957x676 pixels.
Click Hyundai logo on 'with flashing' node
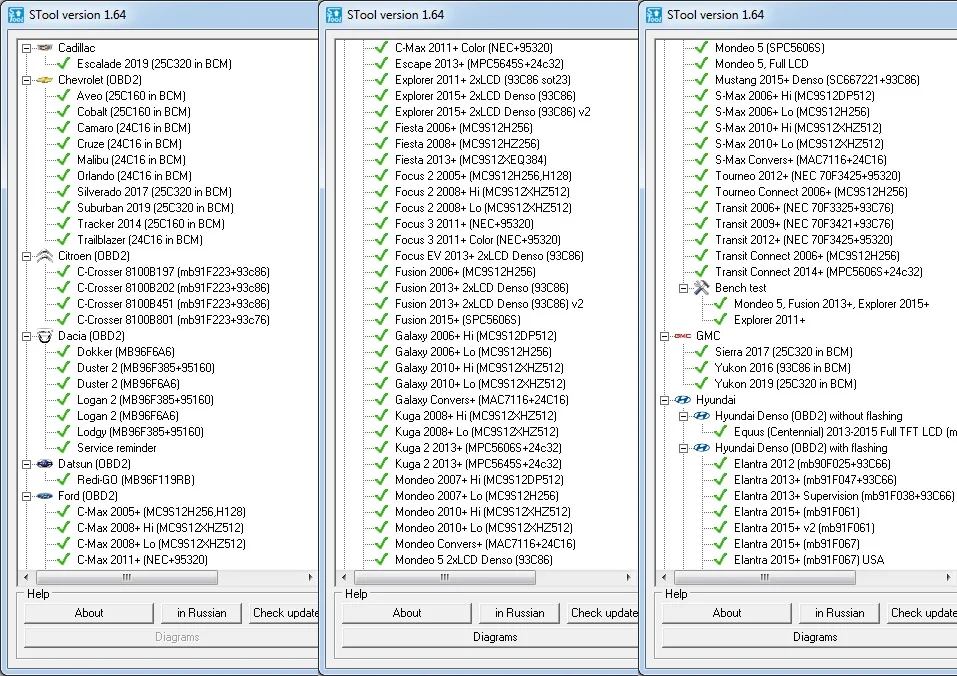pos(702,448)
